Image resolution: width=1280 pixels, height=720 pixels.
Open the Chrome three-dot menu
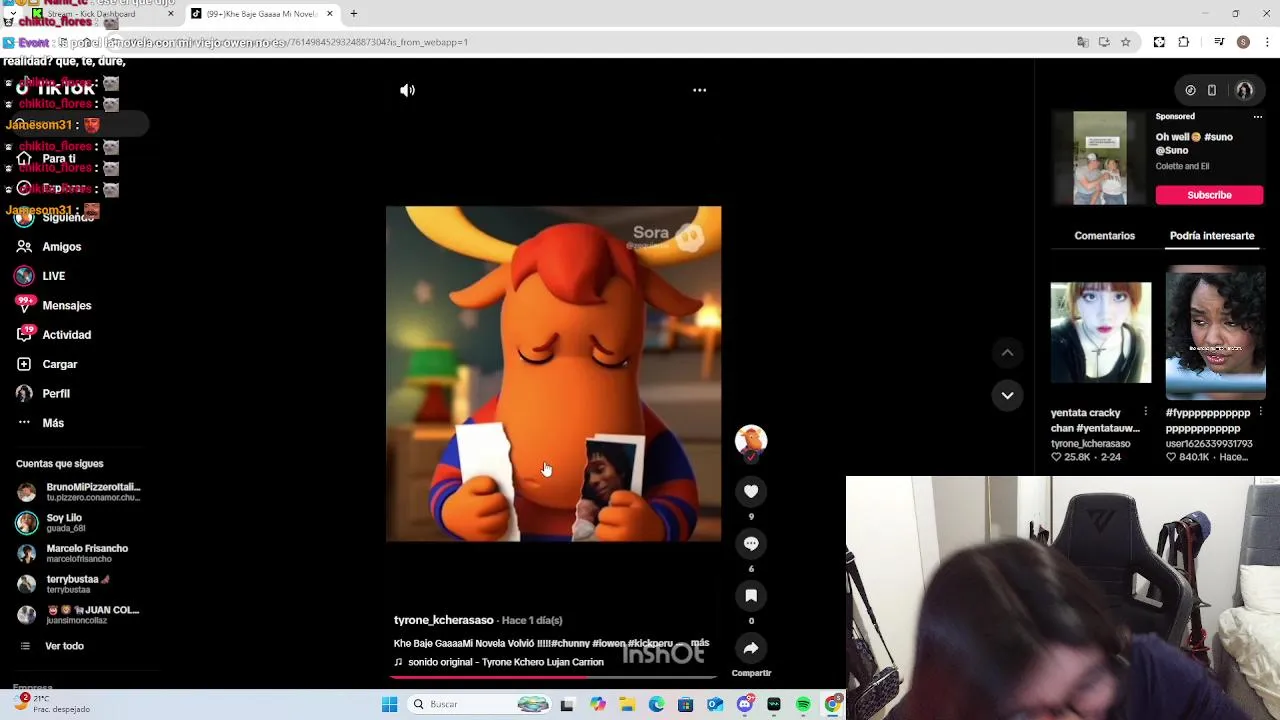pos(1268,42)
